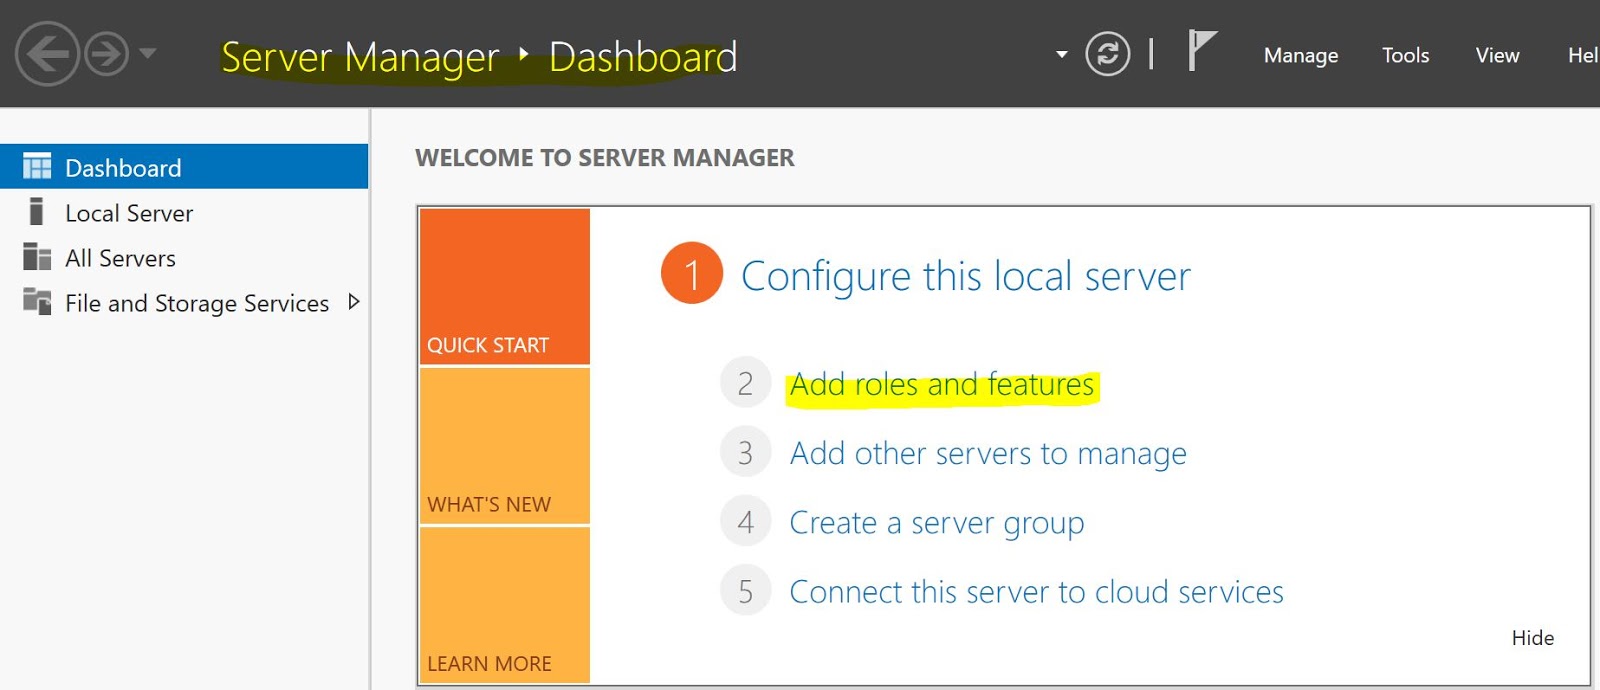The width and height of the screenshot is (1600, 690).
Task: Open the dropdown arrow beside the refresh icon
Action: 1062,54
